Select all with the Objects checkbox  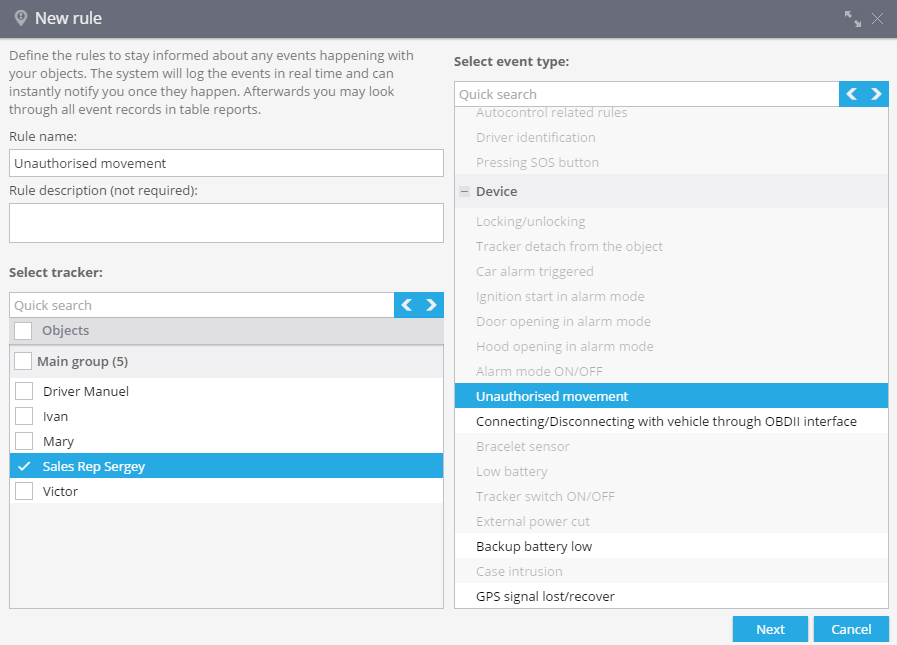coord(23,330)
